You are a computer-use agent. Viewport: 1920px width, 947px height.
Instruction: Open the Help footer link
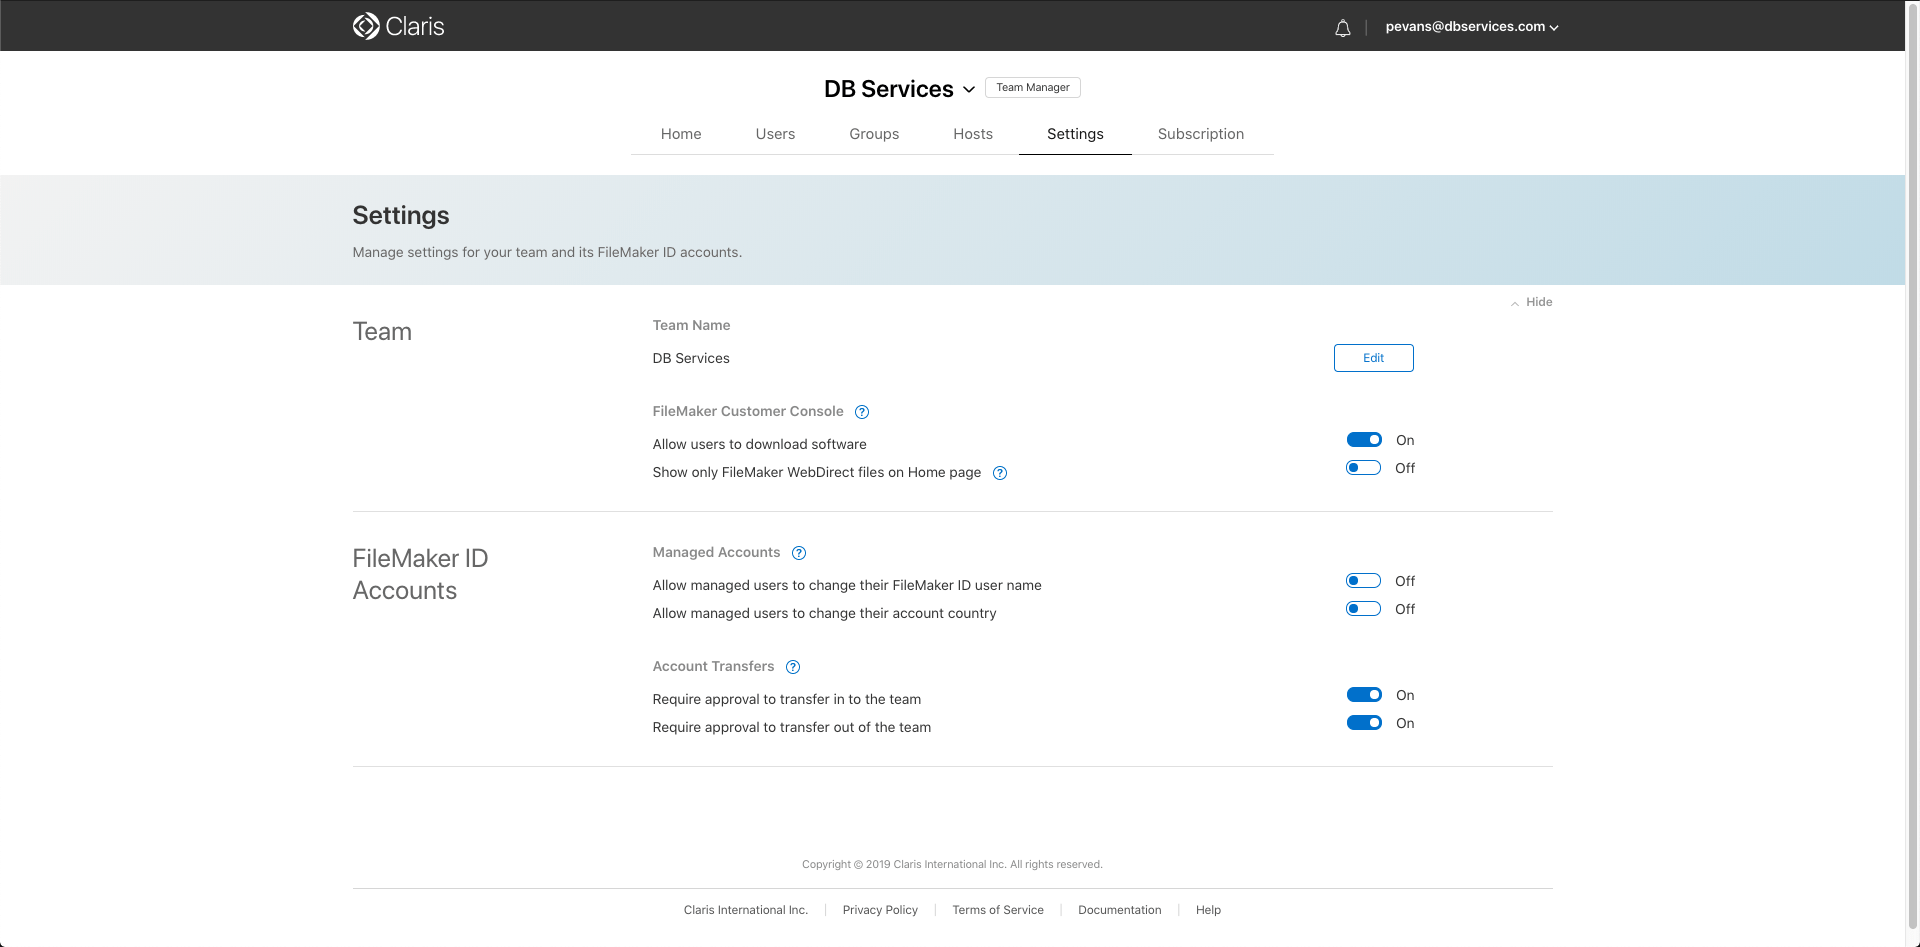coord(1208,910)
